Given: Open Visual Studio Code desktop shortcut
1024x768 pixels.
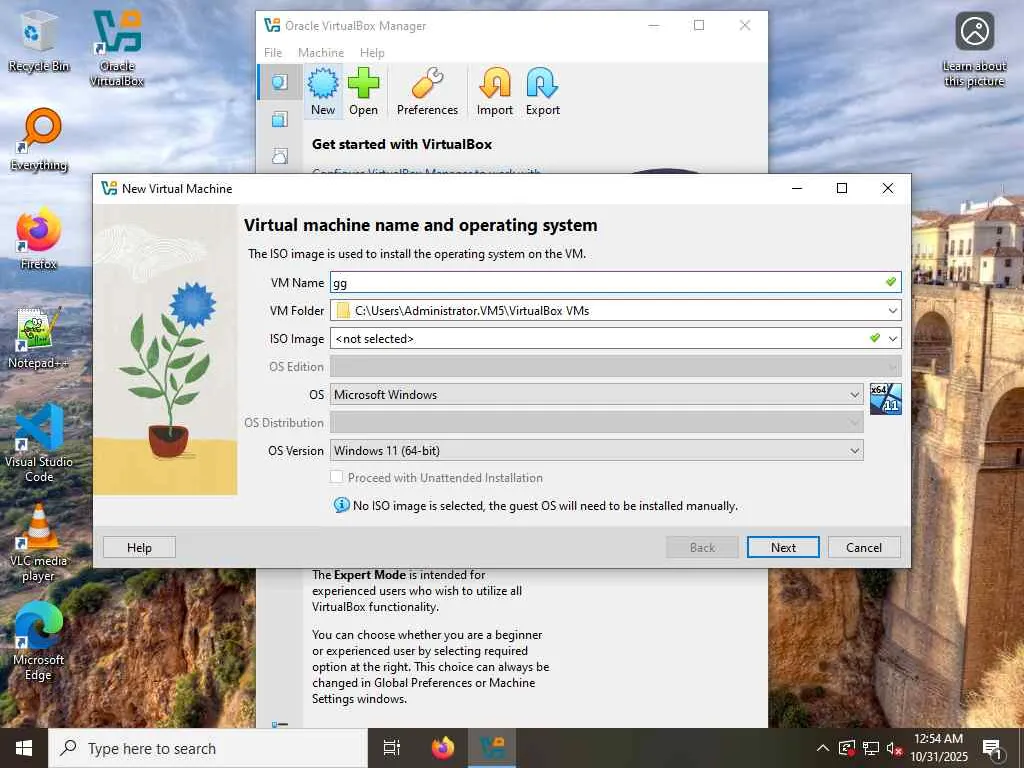Looking at the screenshot, I should (x=39, y=444).
